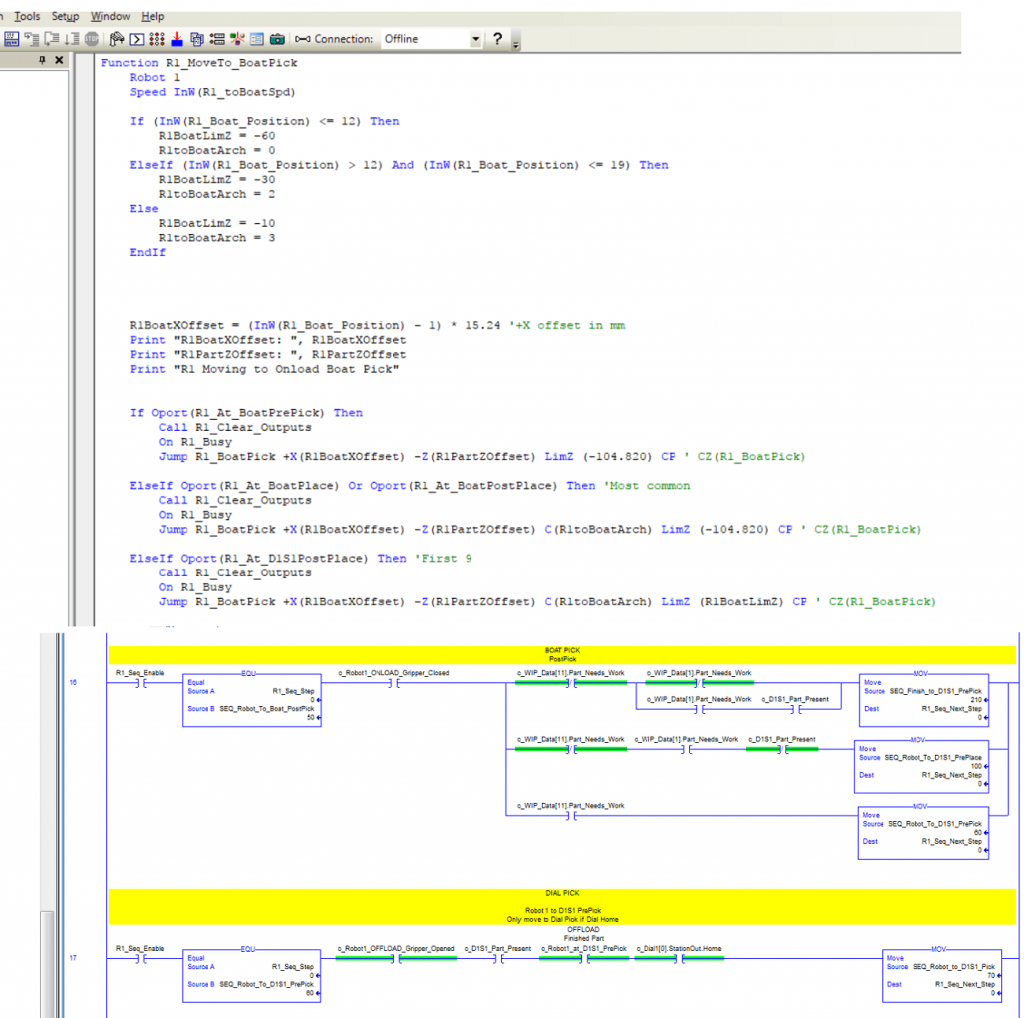
Task: Pin the left side panel
Action: (x=42, y=61)
